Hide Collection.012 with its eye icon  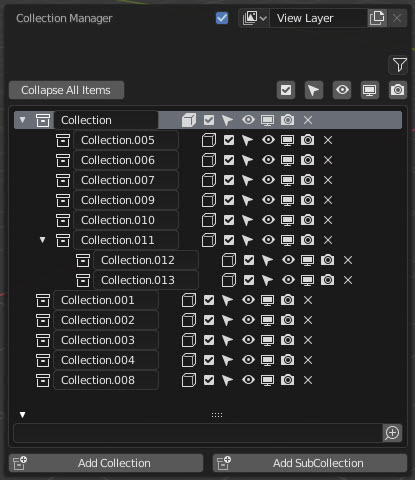[288, 260]
